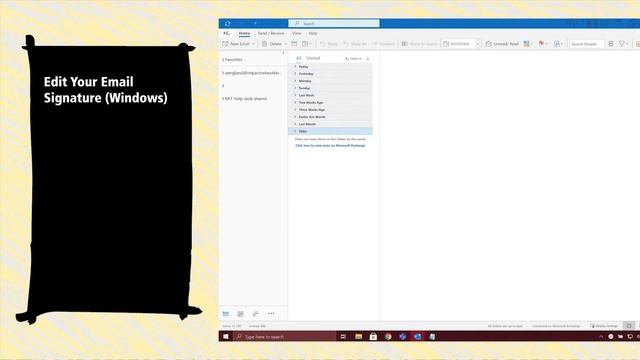Image resolution: width=640 pixels, height=360 pixels.
Task: Click the reverse sort order arrow
Action: 368,59
